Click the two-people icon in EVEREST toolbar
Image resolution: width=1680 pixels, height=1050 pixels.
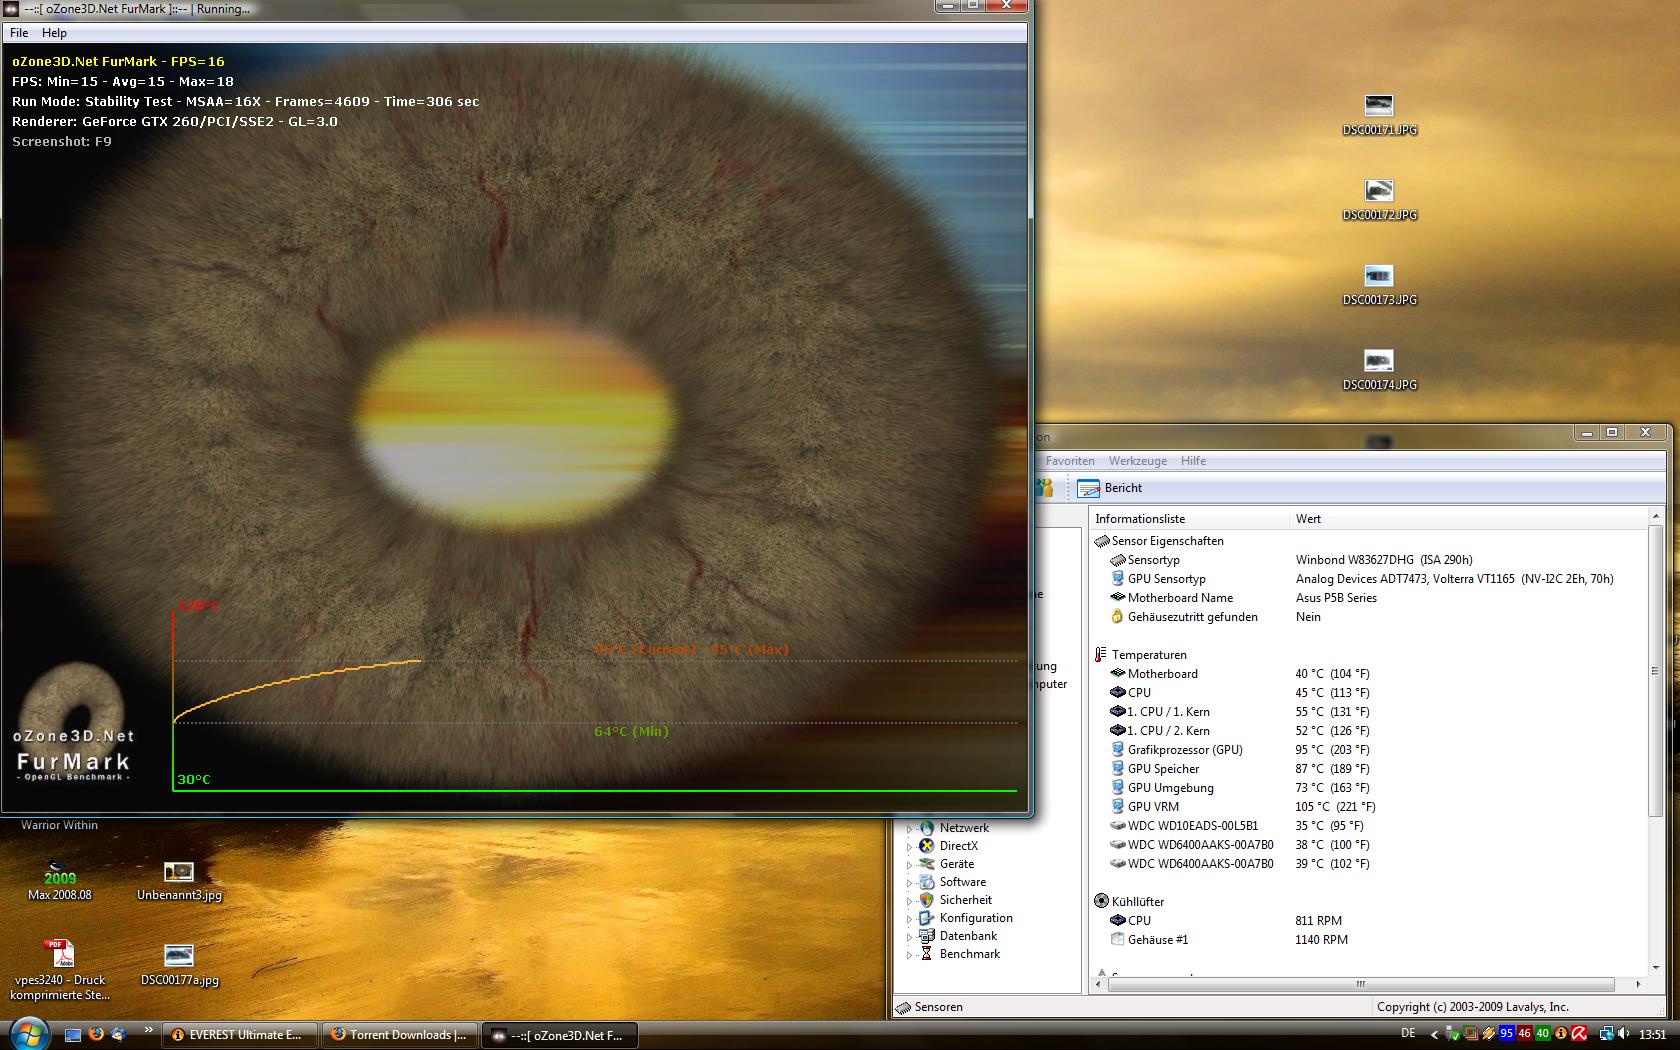point(1044,488)
